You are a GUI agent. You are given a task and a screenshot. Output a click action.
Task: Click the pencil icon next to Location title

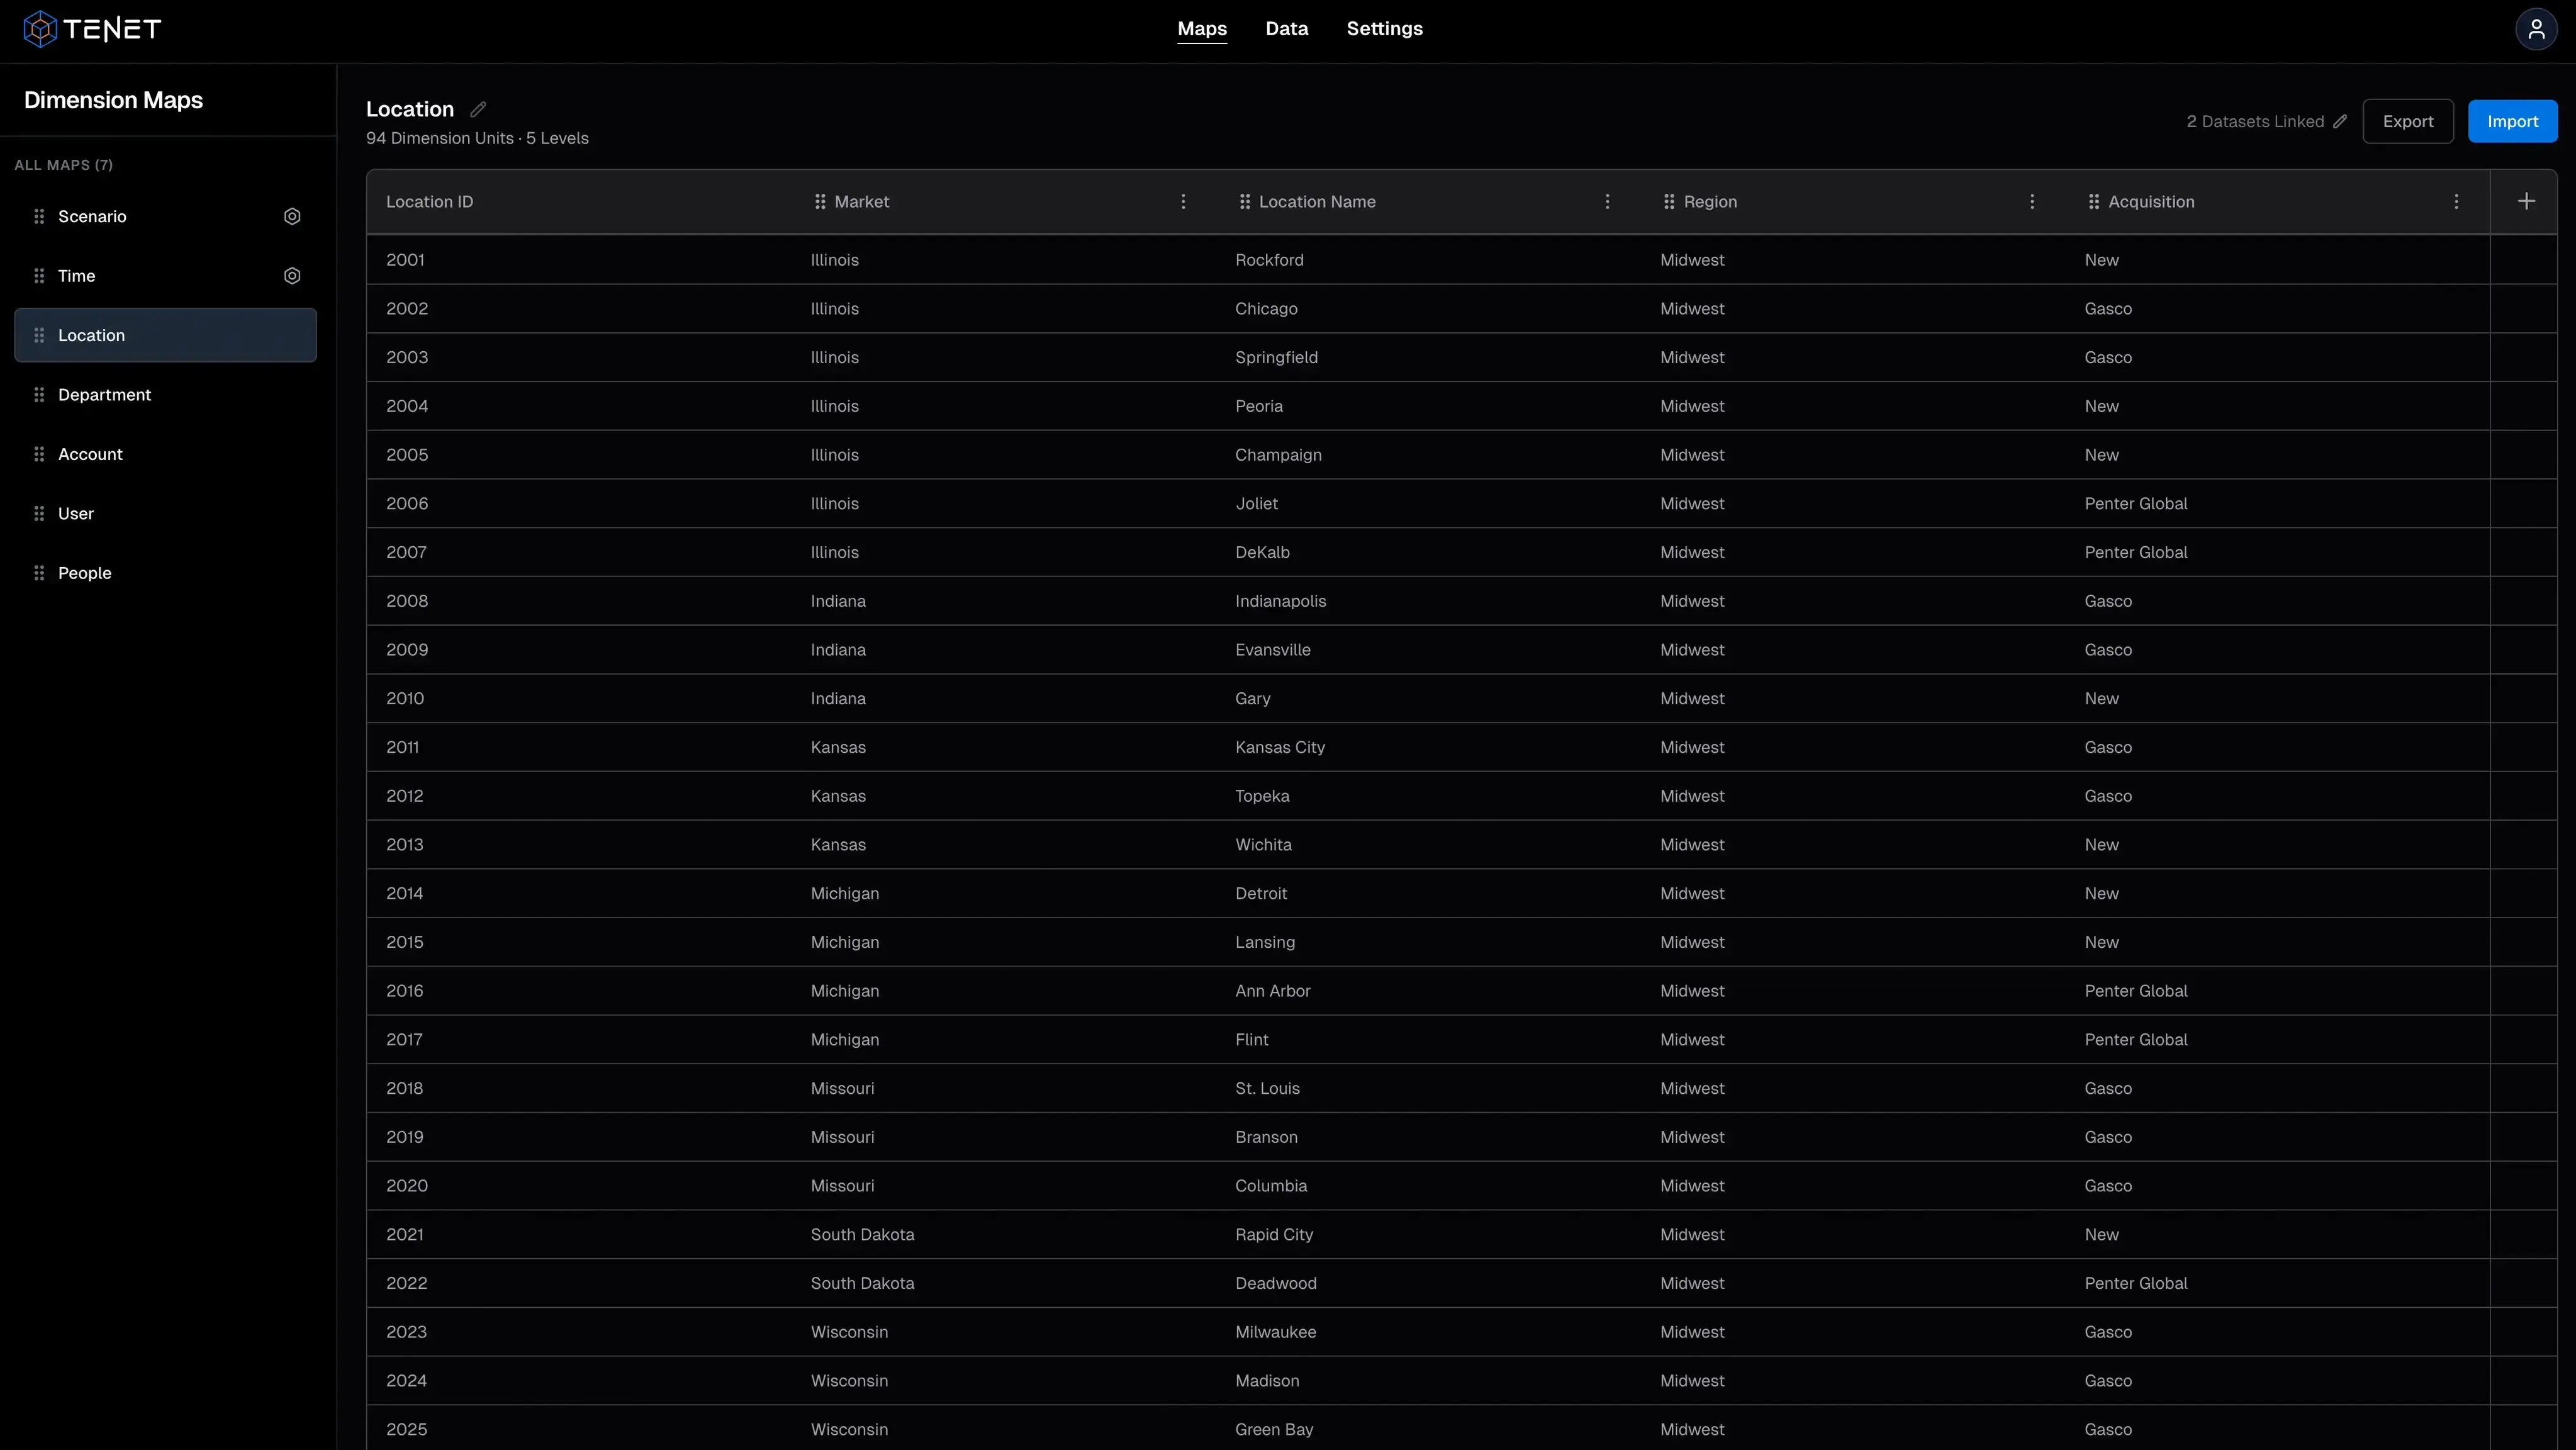tap(478, 109)
